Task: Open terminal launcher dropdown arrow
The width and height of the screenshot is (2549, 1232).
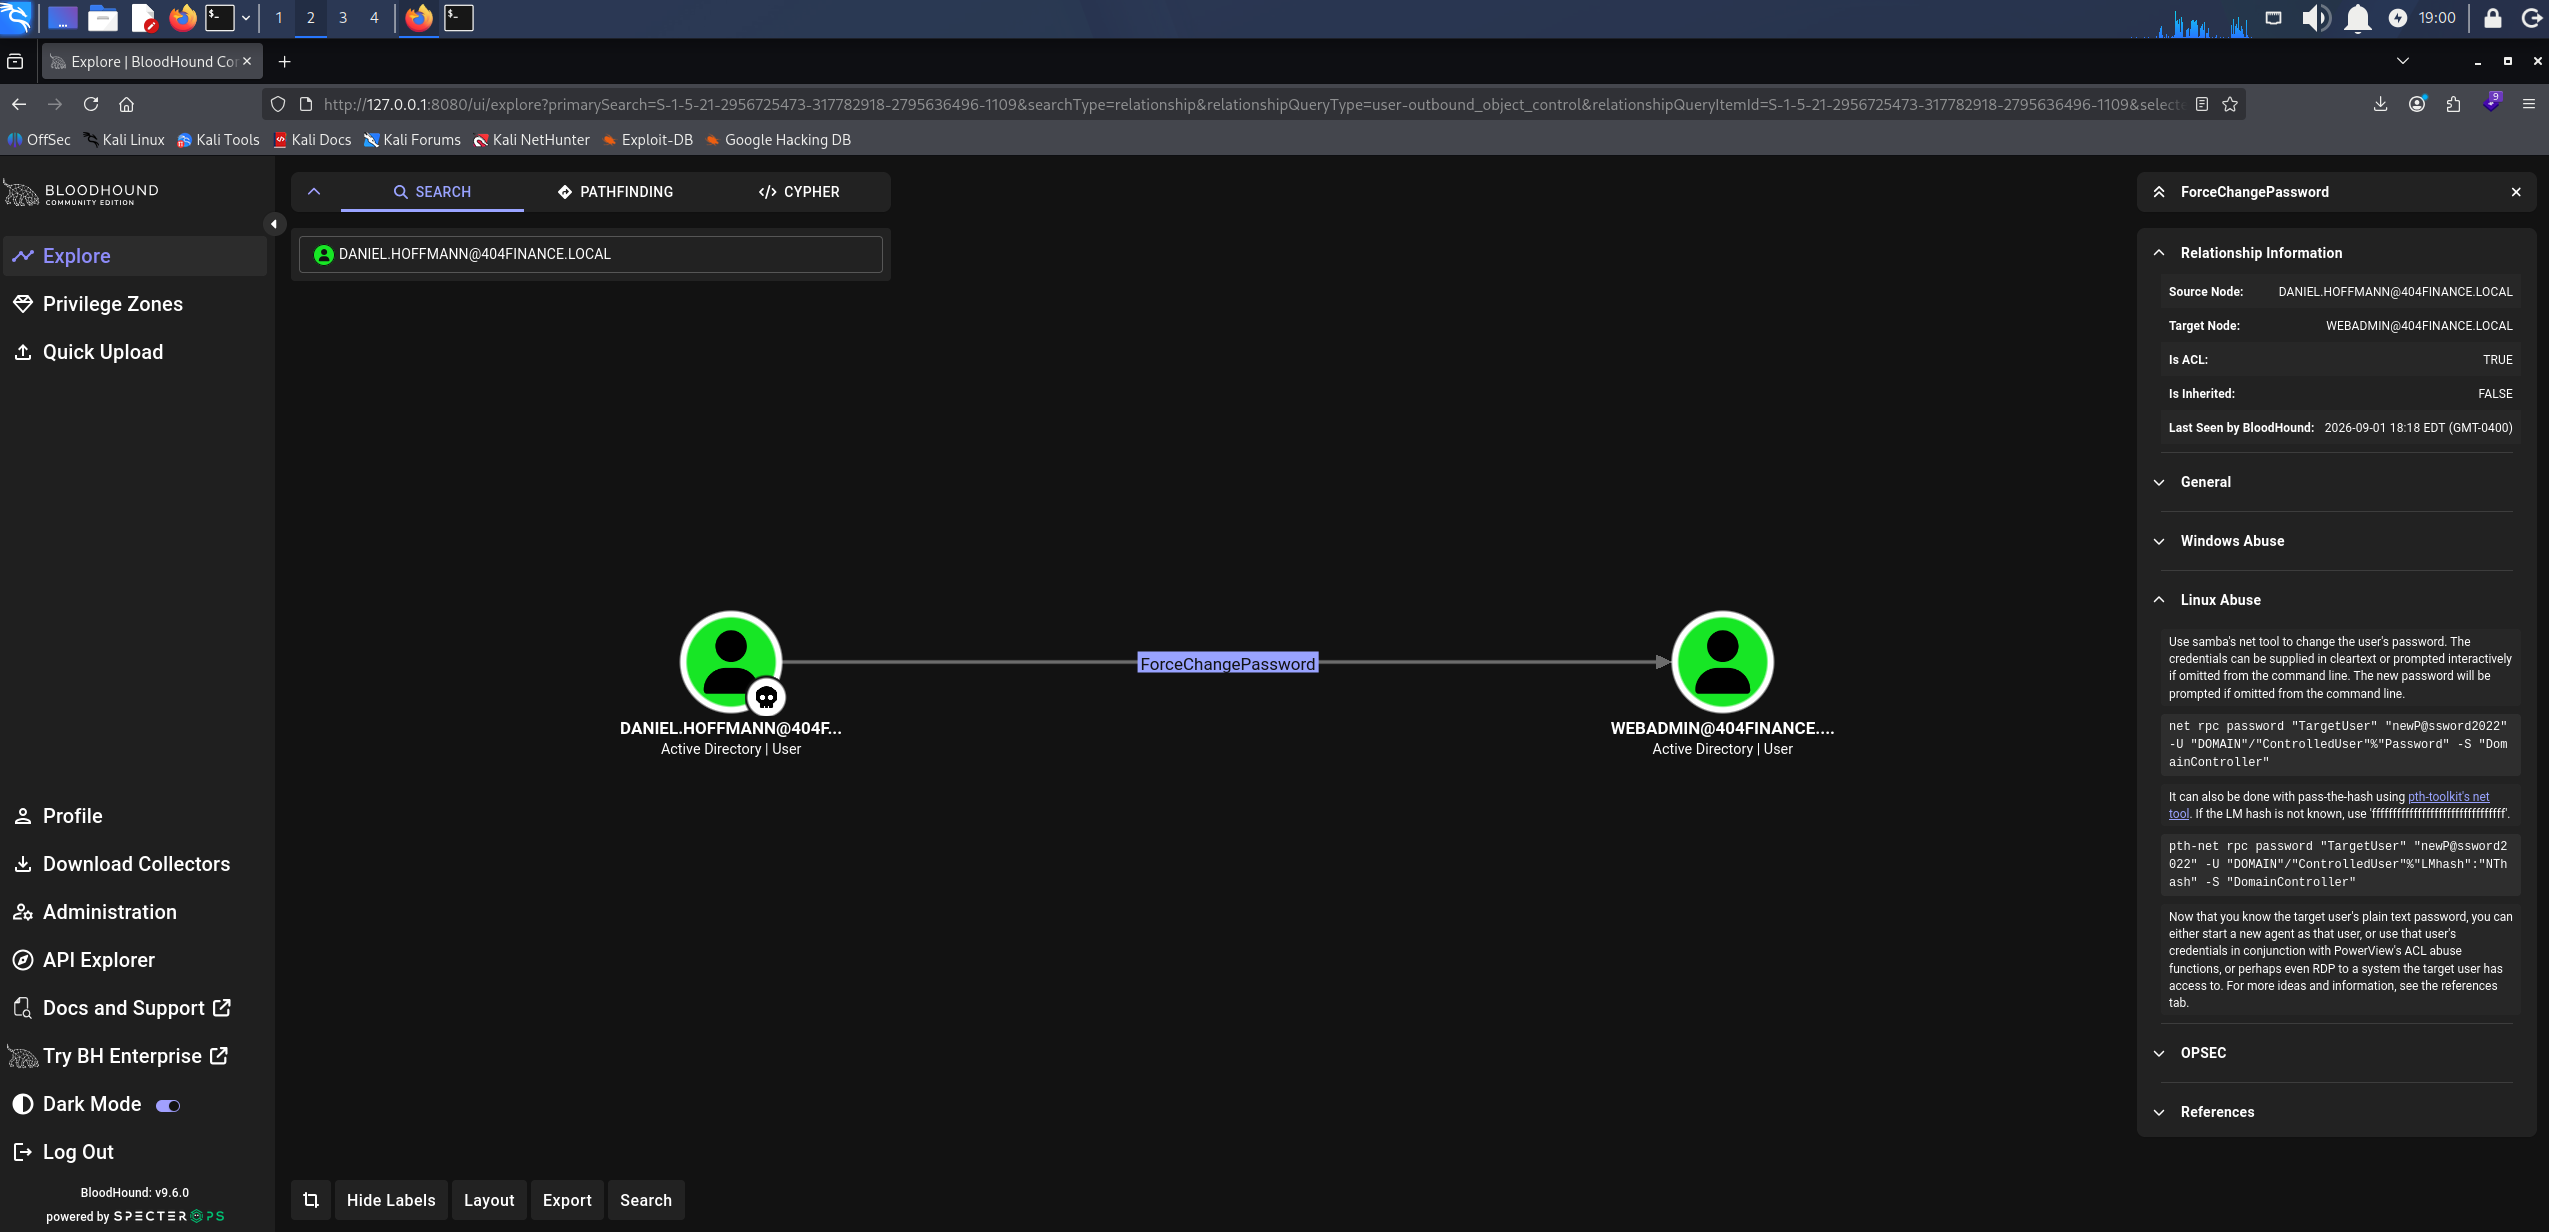Action: [x=246, y=18]
